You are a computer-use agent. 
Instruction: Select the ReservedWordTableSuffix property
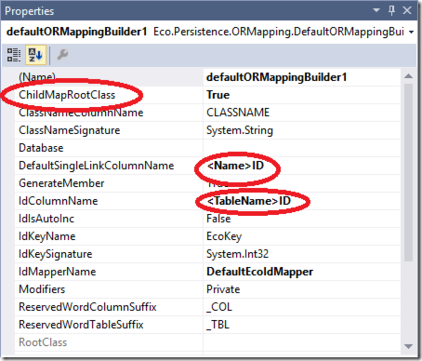coord(109,325)
